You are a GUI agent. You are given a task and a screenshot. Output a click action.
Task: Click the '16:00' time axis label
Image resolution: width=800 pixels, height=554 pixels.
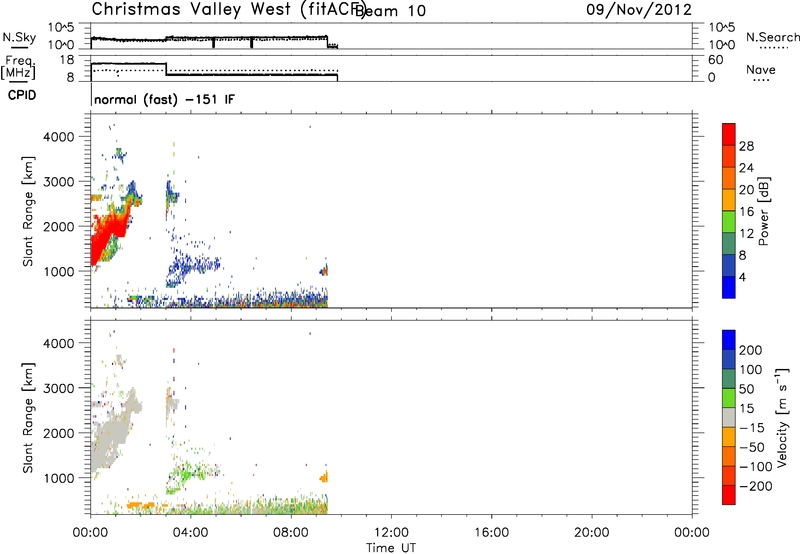pos(491,533)
